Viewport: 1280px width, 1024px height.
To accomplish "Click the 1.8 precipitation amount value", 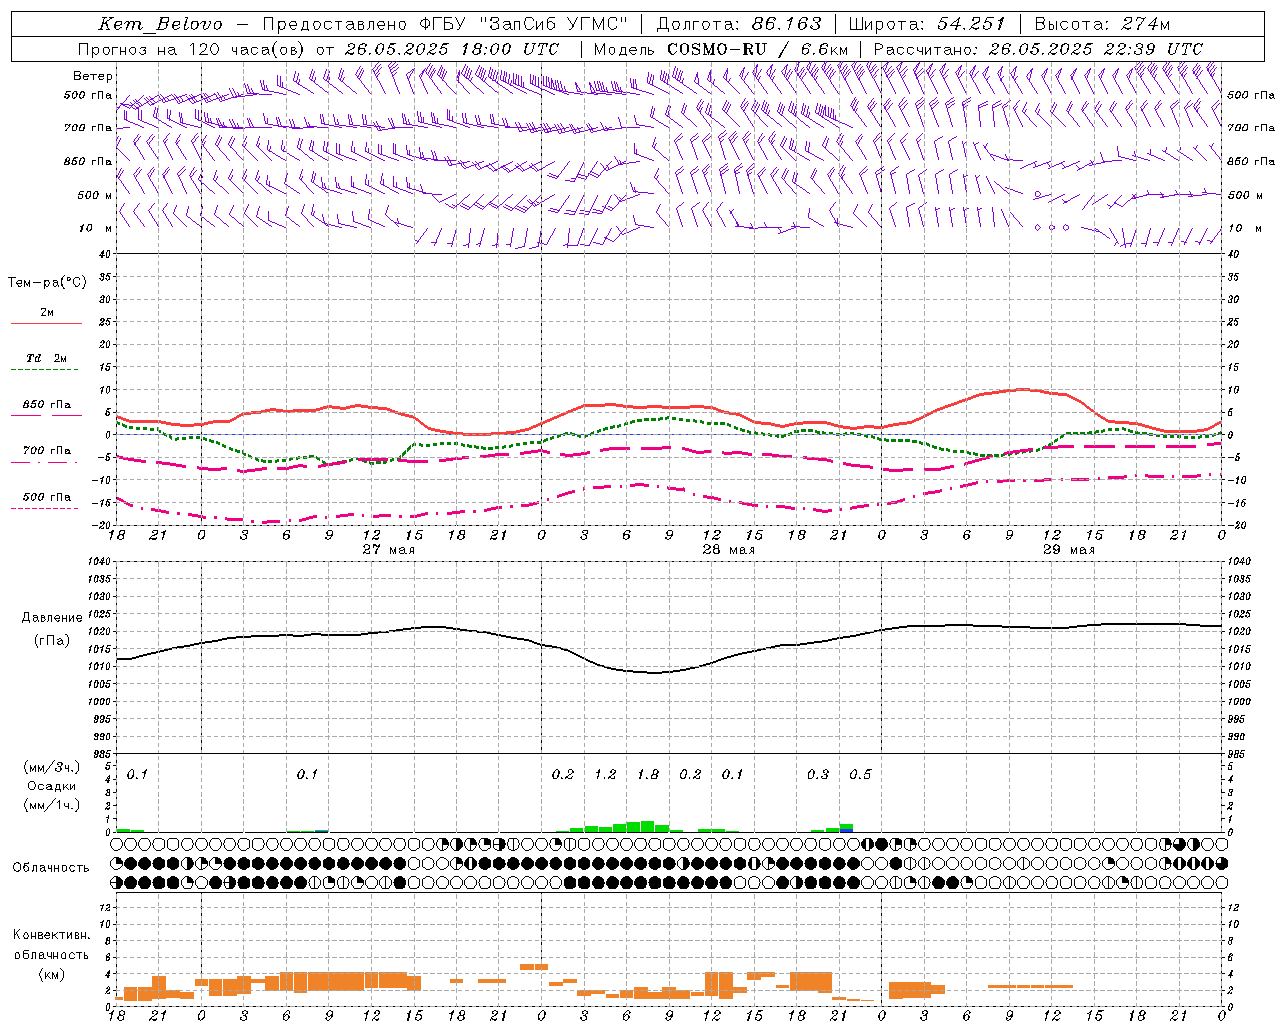I will (x=648, y=775).
